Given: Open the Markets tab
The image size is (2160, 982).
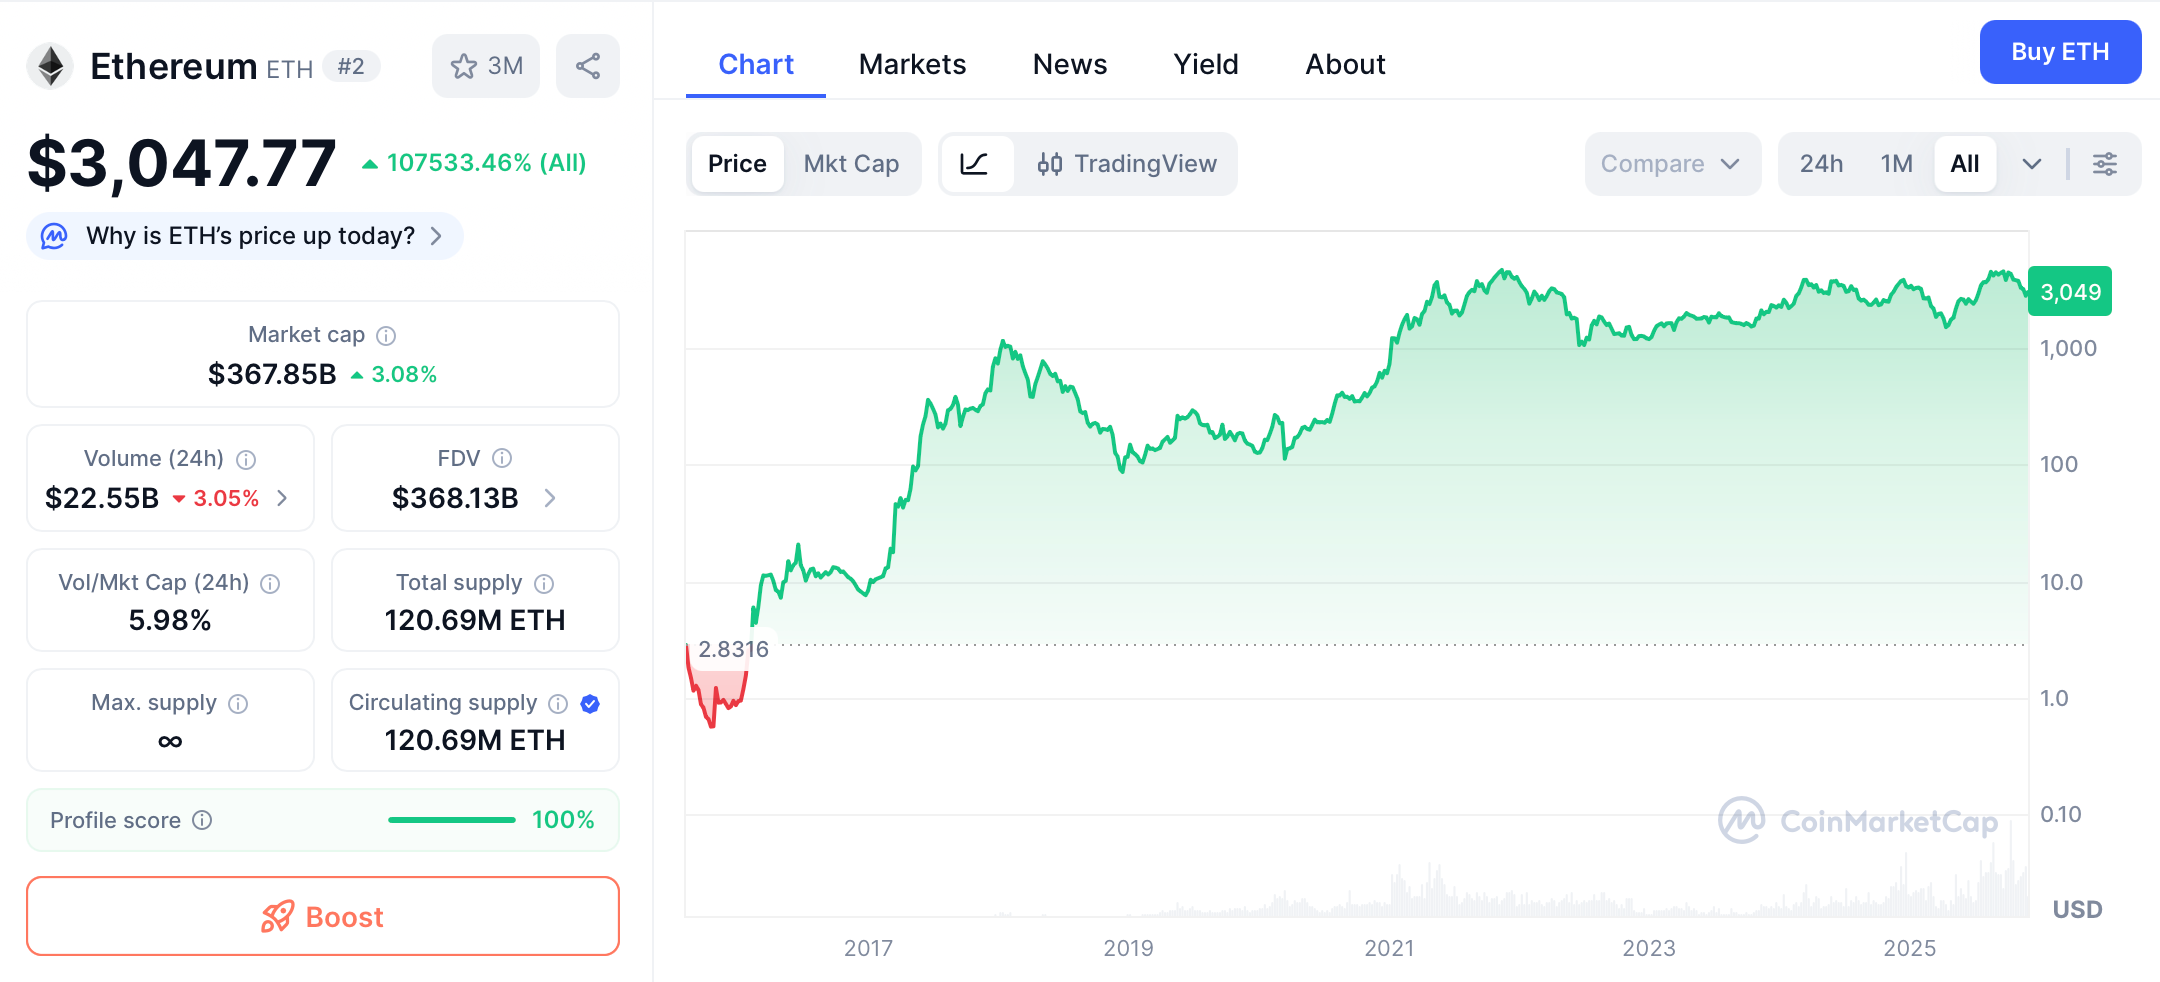Looking at the screenshot, I should tap(912, 64).
